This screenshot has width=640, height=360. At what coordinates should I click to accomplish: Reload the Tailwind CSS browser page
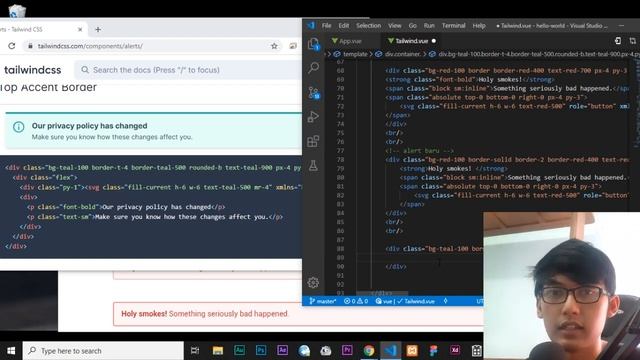click(x=11, y=46)
